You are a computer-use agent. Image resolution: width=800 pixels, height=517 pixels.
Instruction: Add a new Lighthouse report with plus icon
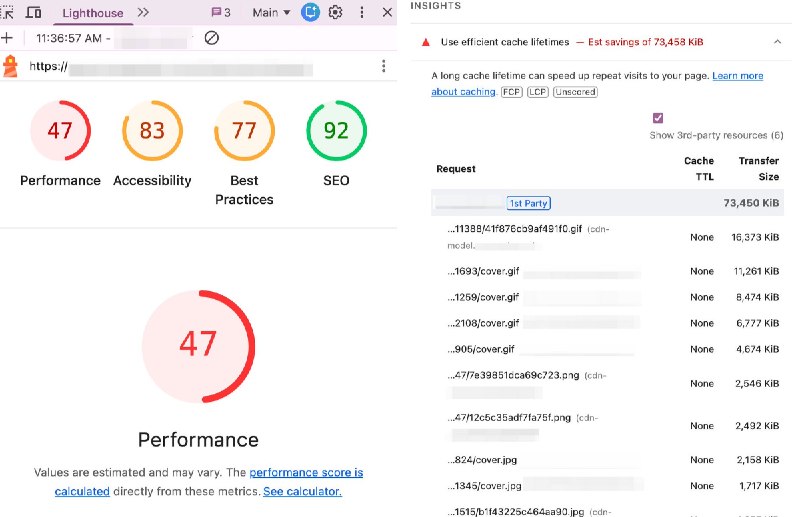(x=7, y=38)
